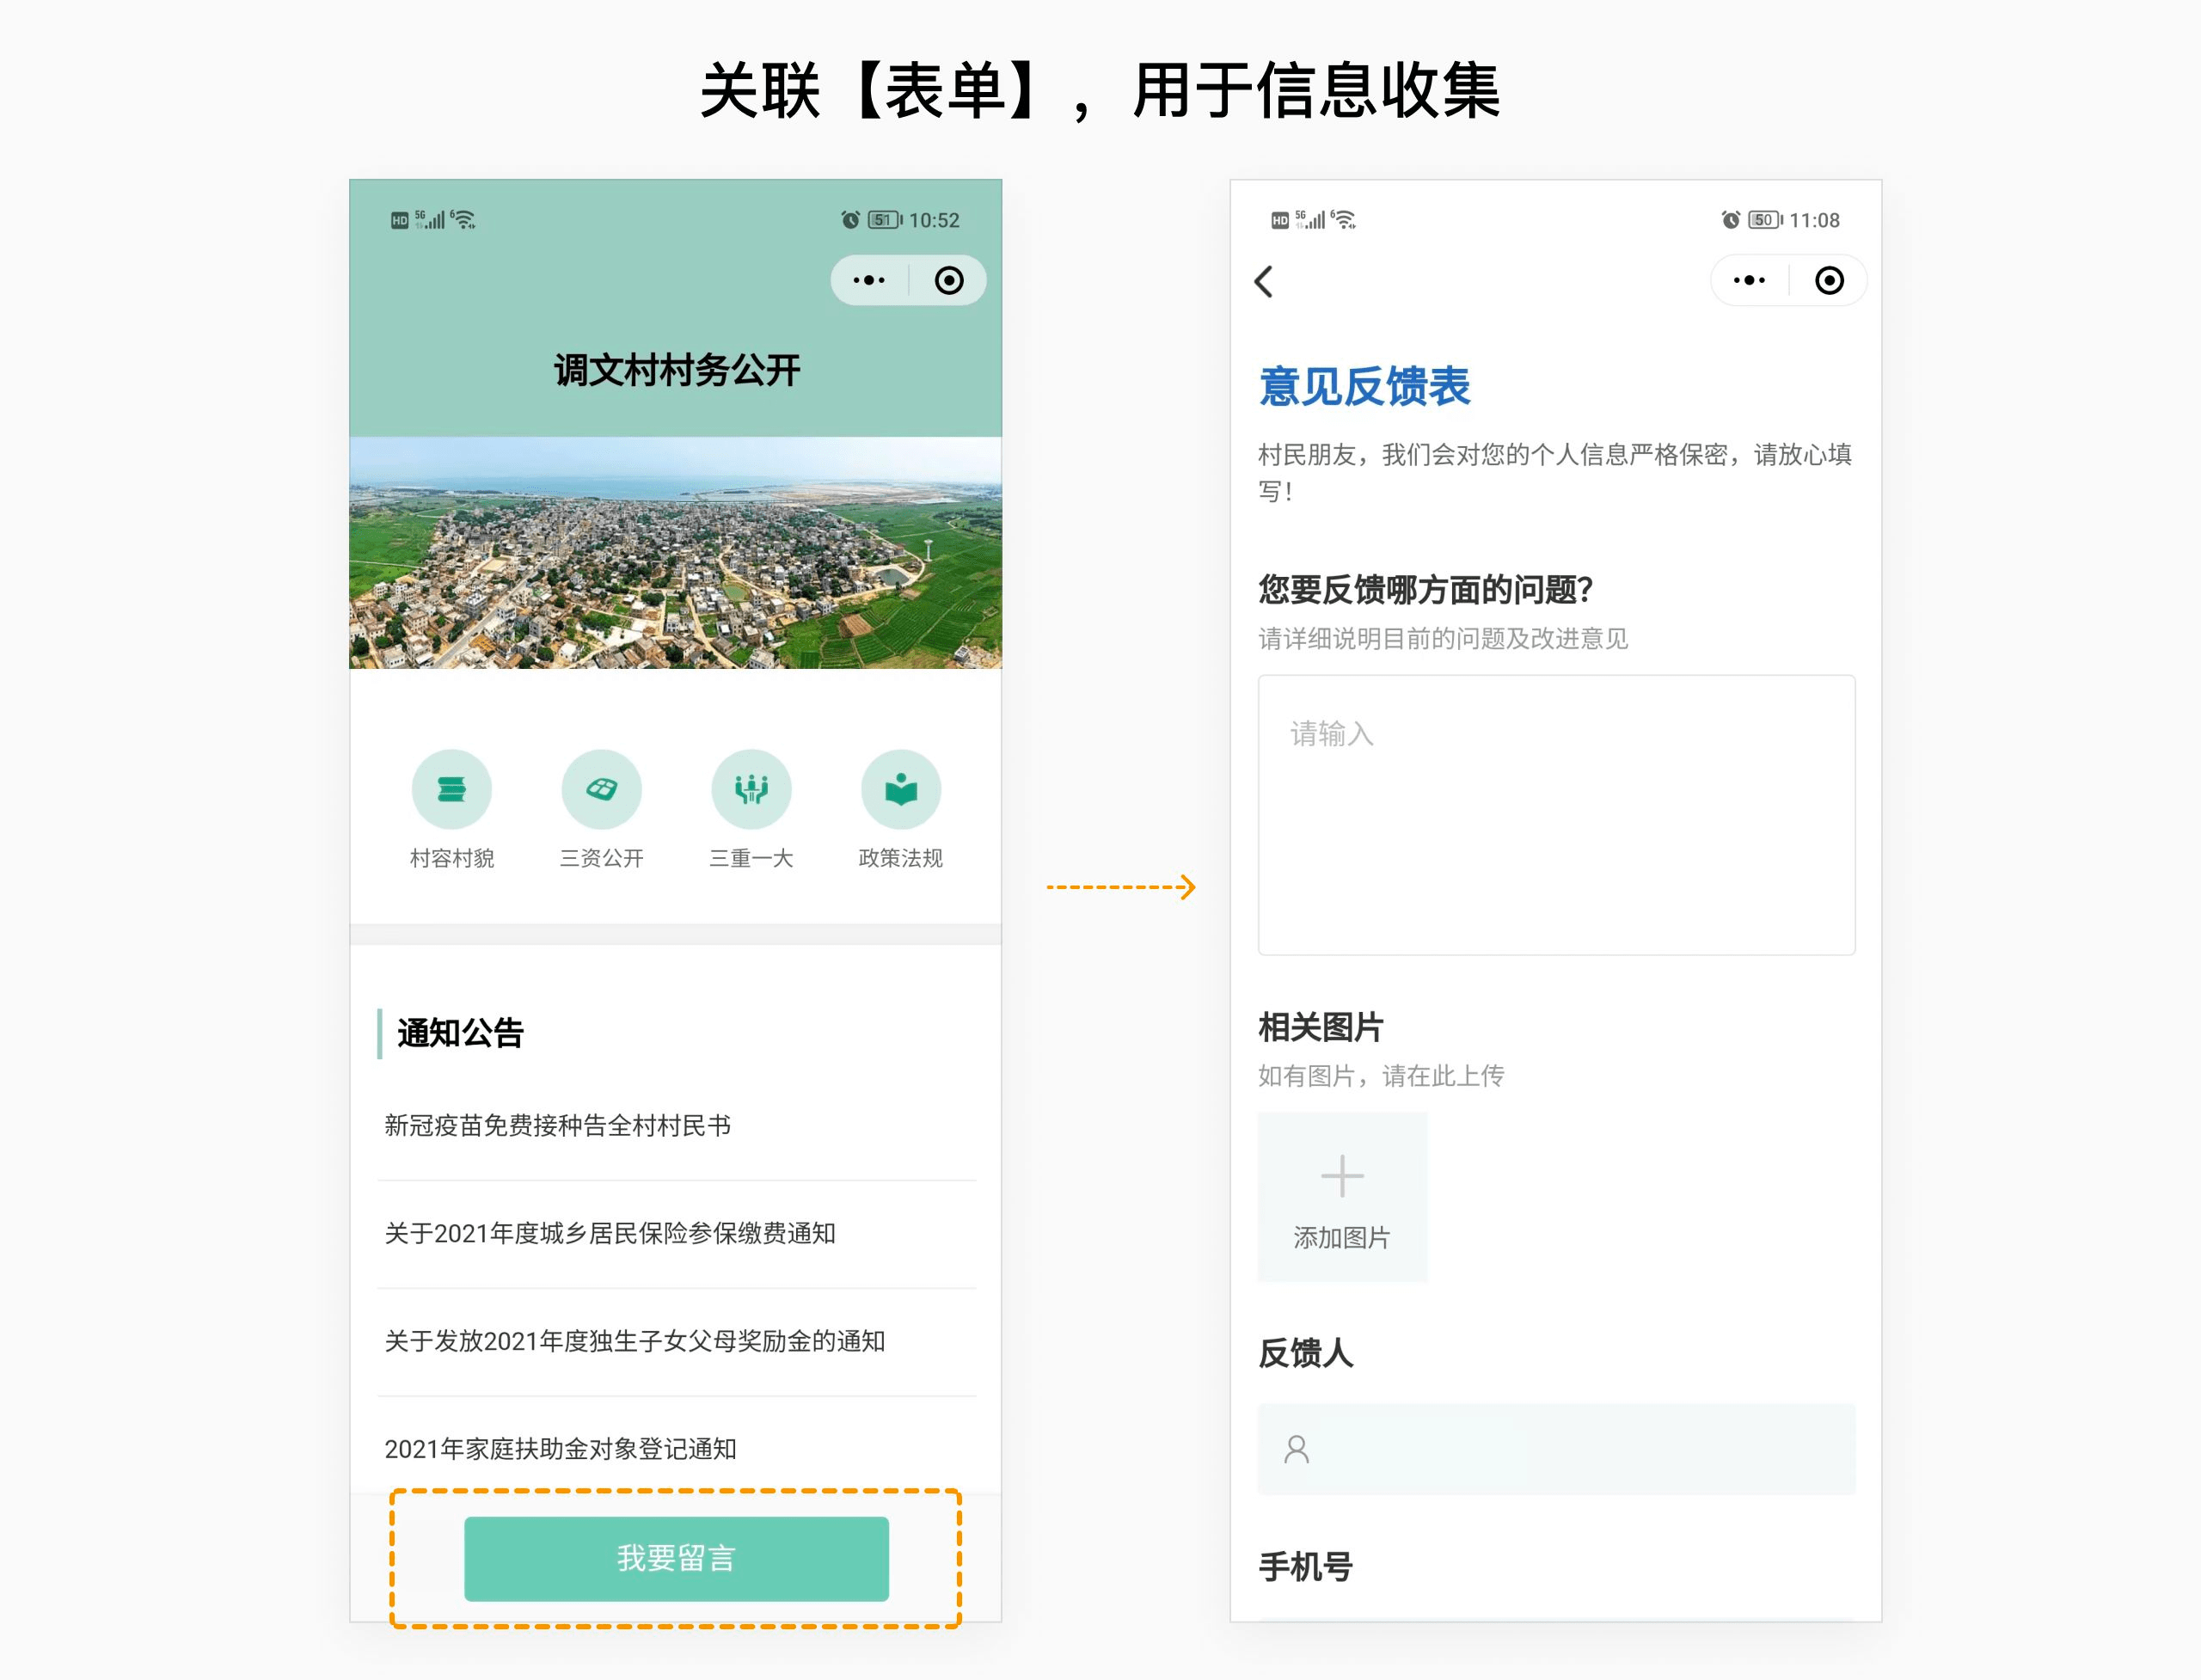
Task: Open notice 关于2021年度城乡居民保险参保缴费通知
Action: (677, 1234)
